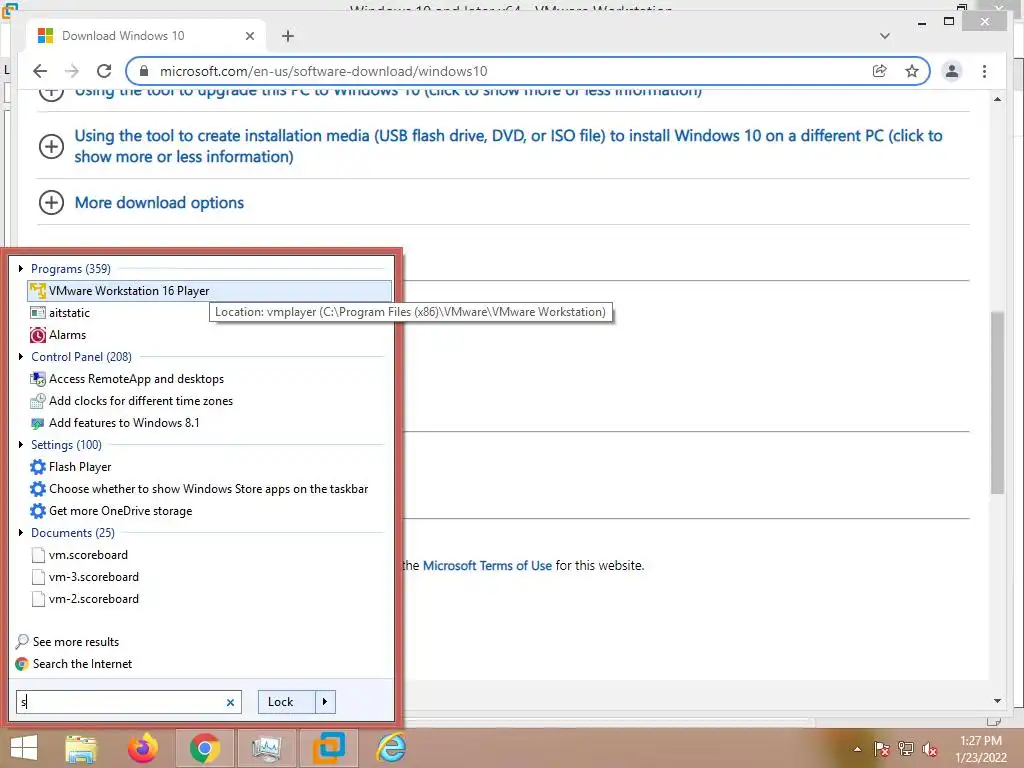
Task: Open the arrow menu beside Lock
Action: [325, 702]
